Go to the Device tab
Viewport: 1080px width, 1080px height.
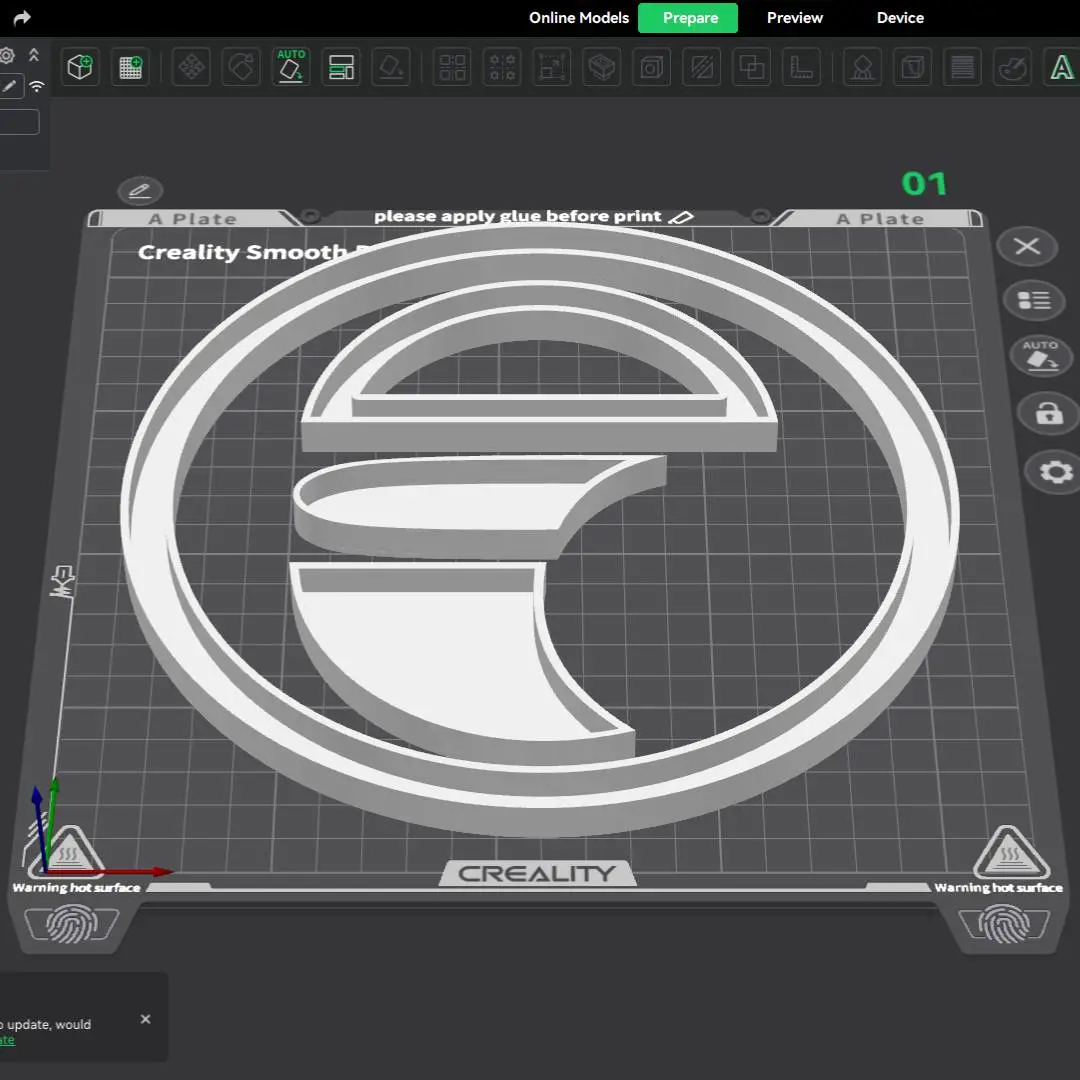(900, 18)
